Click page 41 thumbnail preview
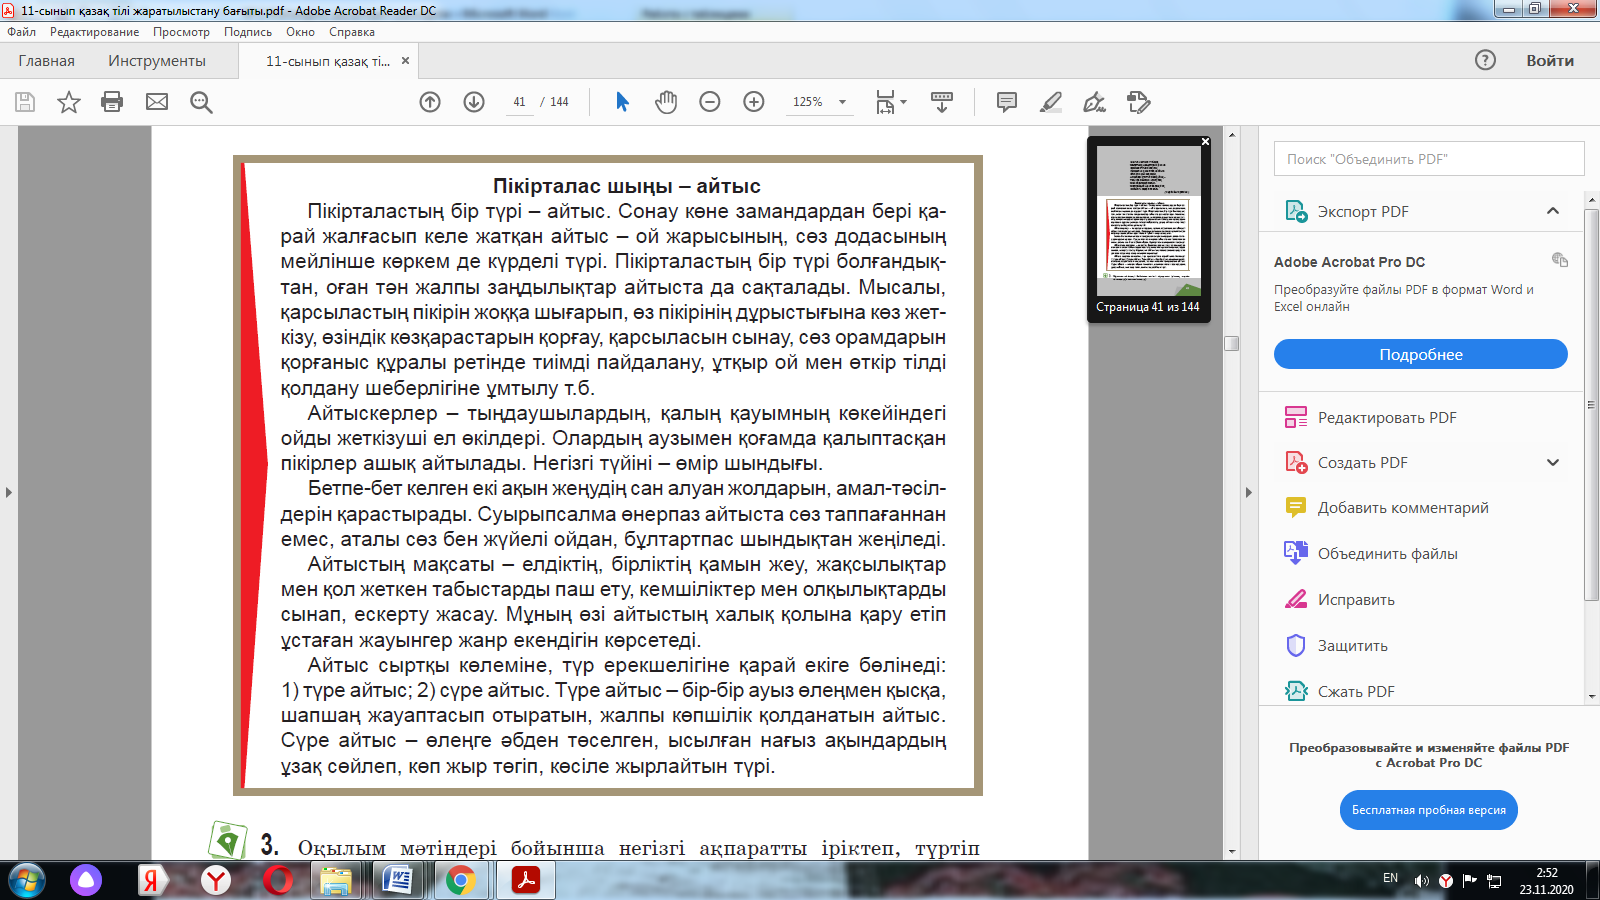Screen dimensions: 1600x900 tap(1148, 221)
